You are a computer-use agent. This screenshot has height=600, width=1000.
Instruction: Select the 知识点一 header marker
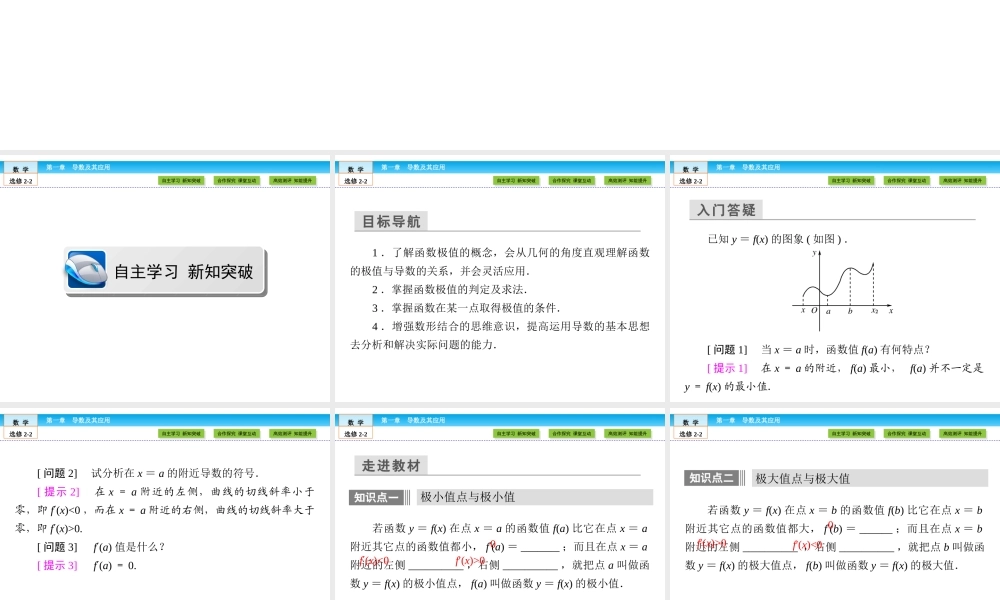click(x=376, y=497)
